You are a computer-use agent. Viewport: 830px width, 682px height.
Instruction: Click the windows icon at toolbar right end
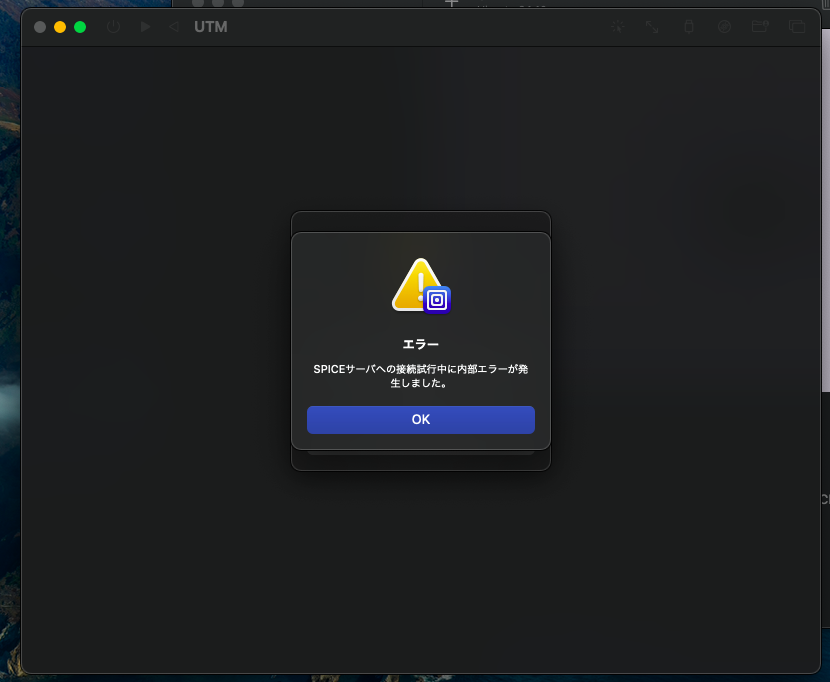click(x=796, y=27)
